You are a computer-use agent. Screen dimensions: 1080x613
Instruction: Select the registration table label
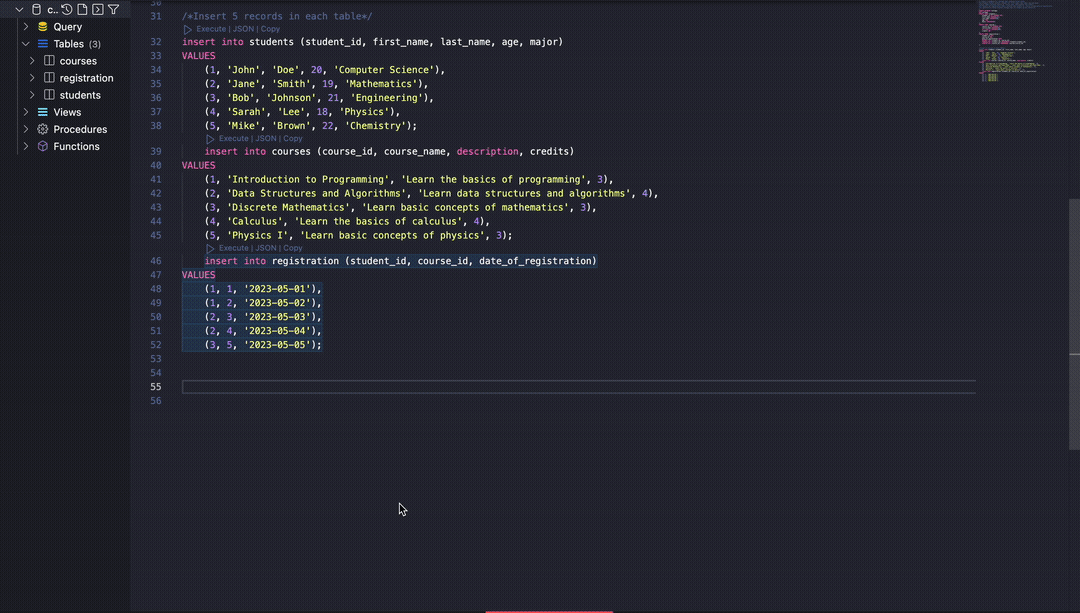pyautogui.click(x=86, y=78)
